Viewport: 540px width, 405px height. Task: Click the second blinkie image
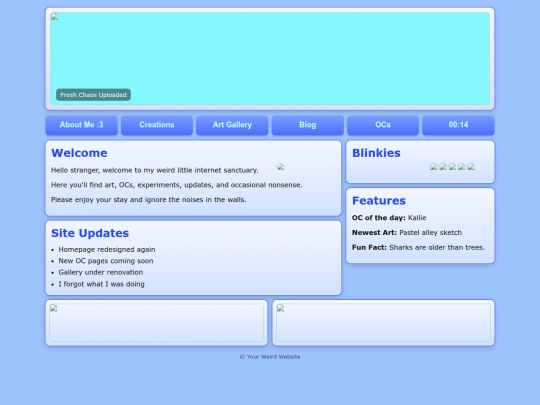[443, 167]
